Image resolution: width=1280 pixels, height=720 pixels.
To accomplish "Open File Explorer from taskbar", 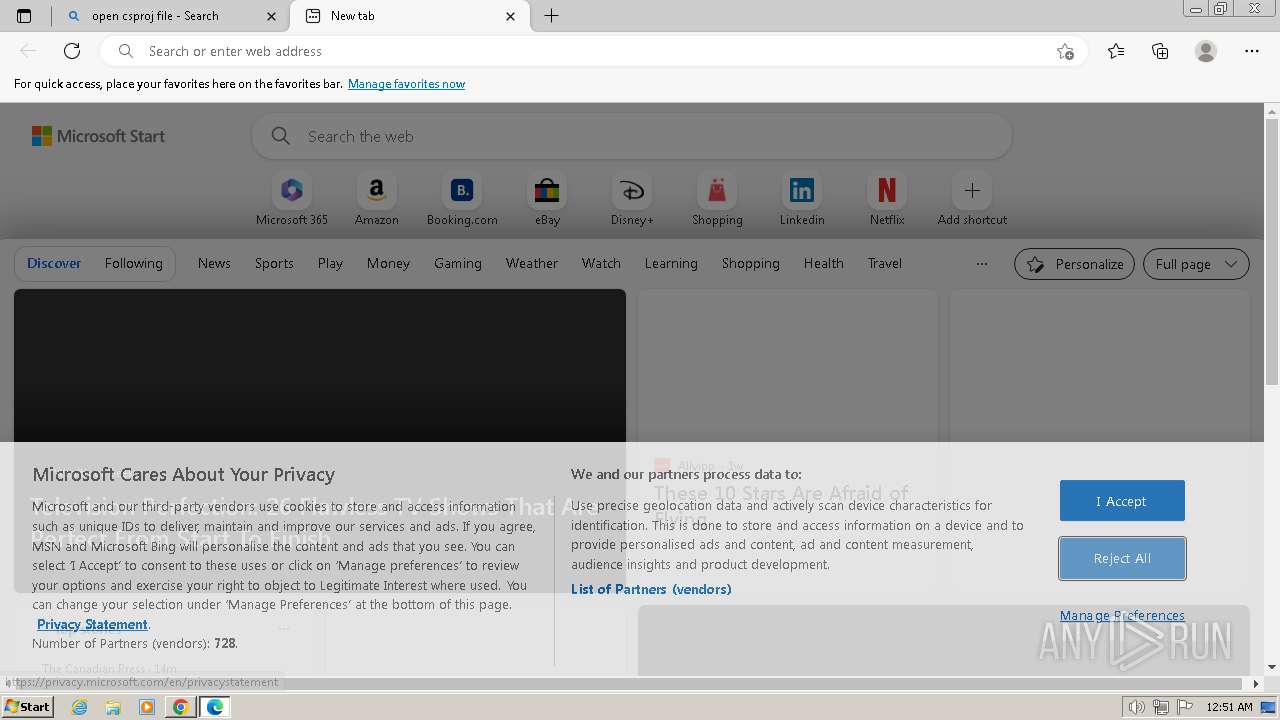I will pos(113,707).
